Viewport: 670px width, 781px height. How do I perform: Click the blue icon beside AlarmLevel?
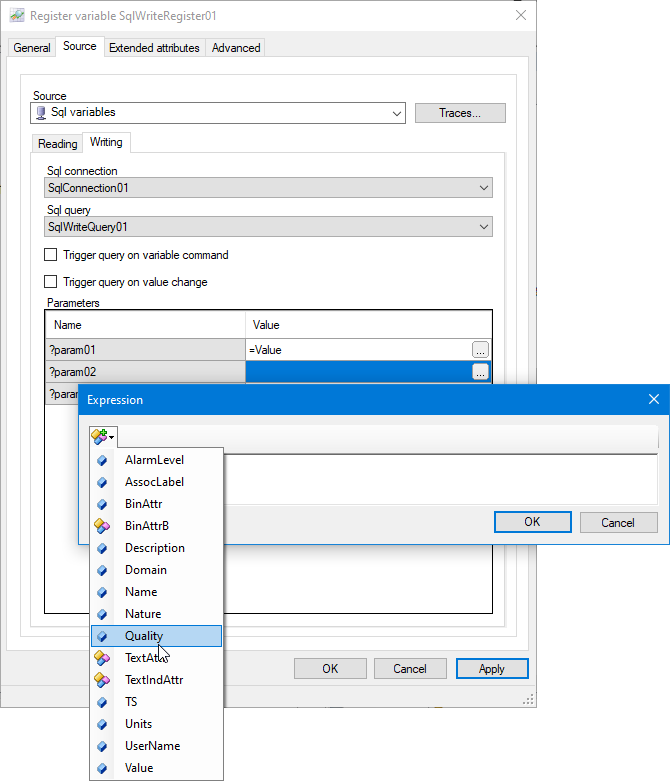[x=102, y=460]
